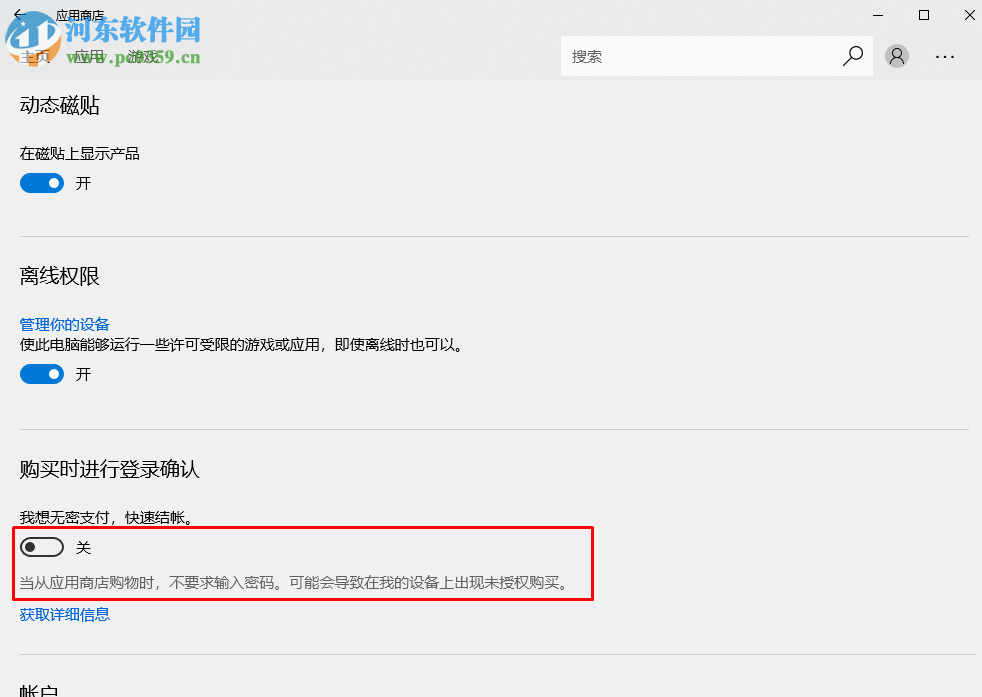The height and width of the screenshot is (697, 982).
Task: Click the 应用商店 title text
Action: (x=78, y=15)
